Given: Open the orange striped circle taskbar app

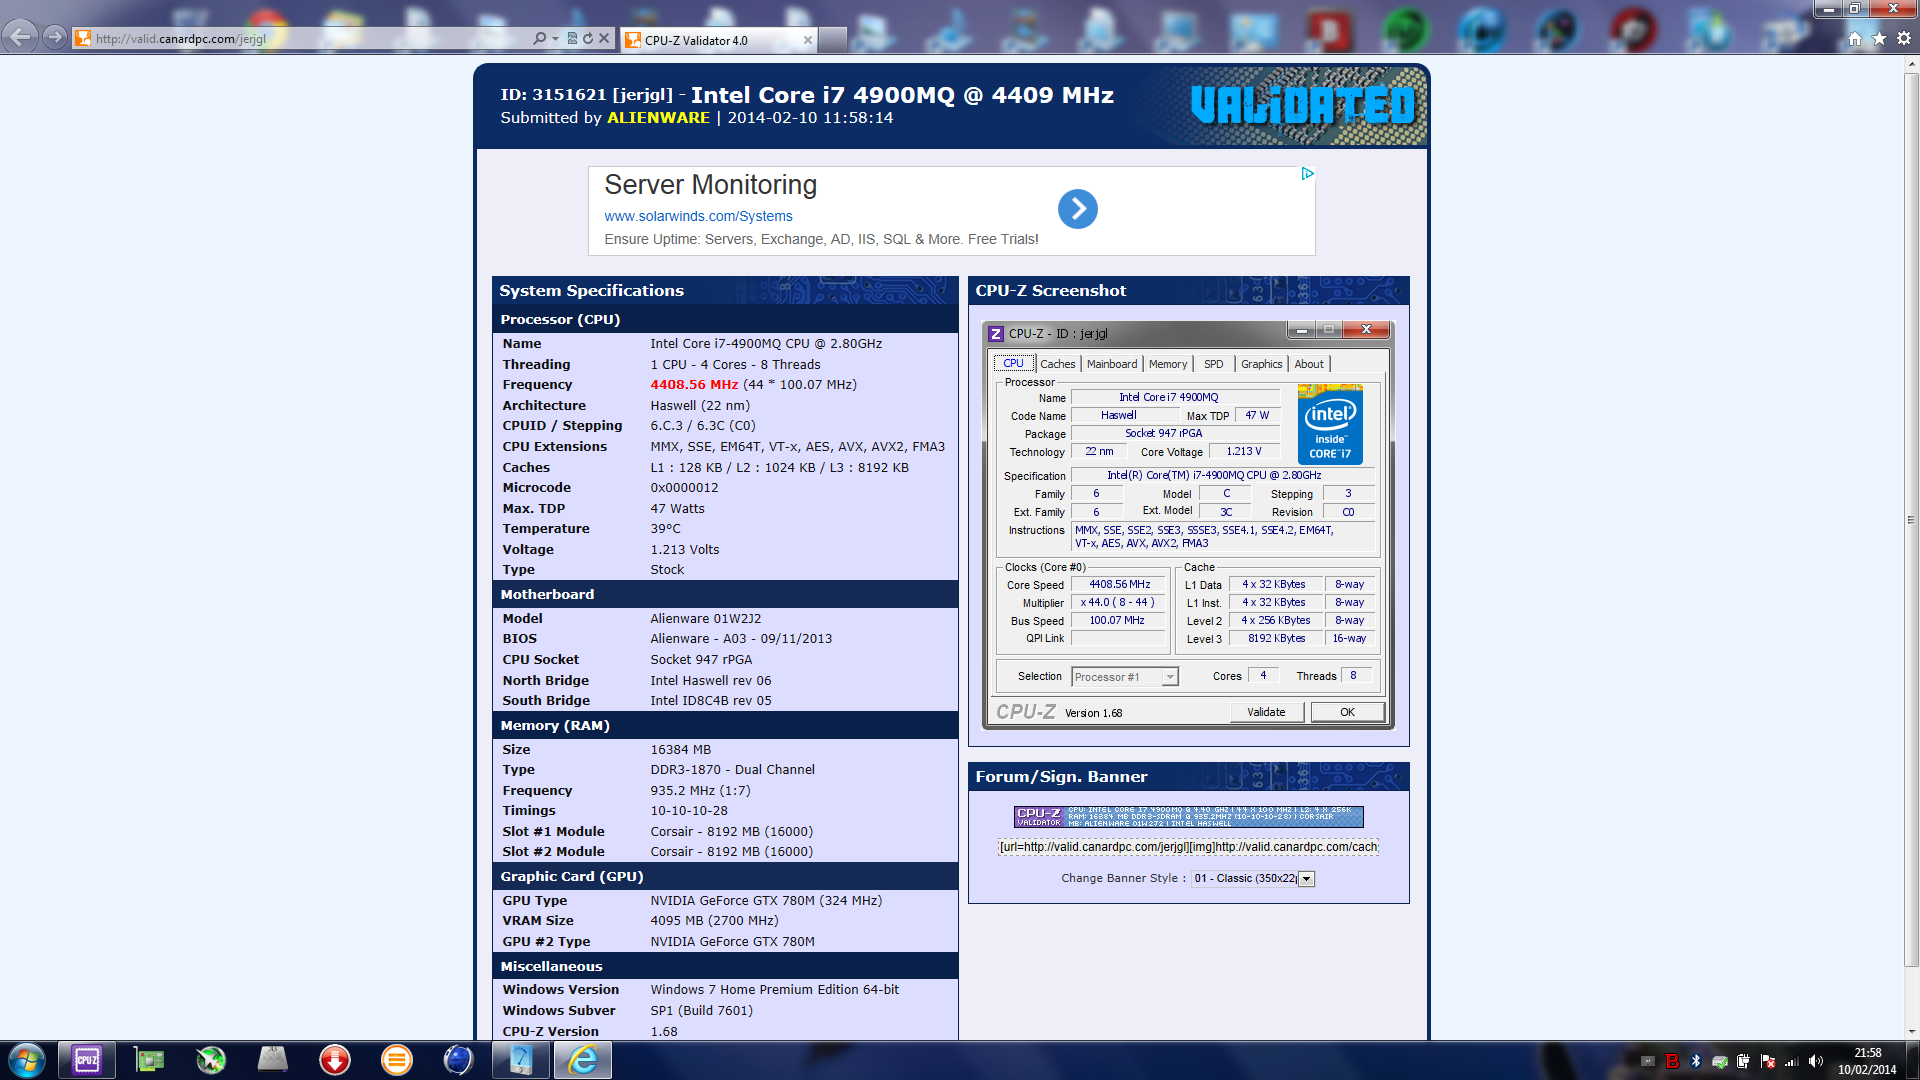Looking at the screenshot, I should tap(397, 1060).
